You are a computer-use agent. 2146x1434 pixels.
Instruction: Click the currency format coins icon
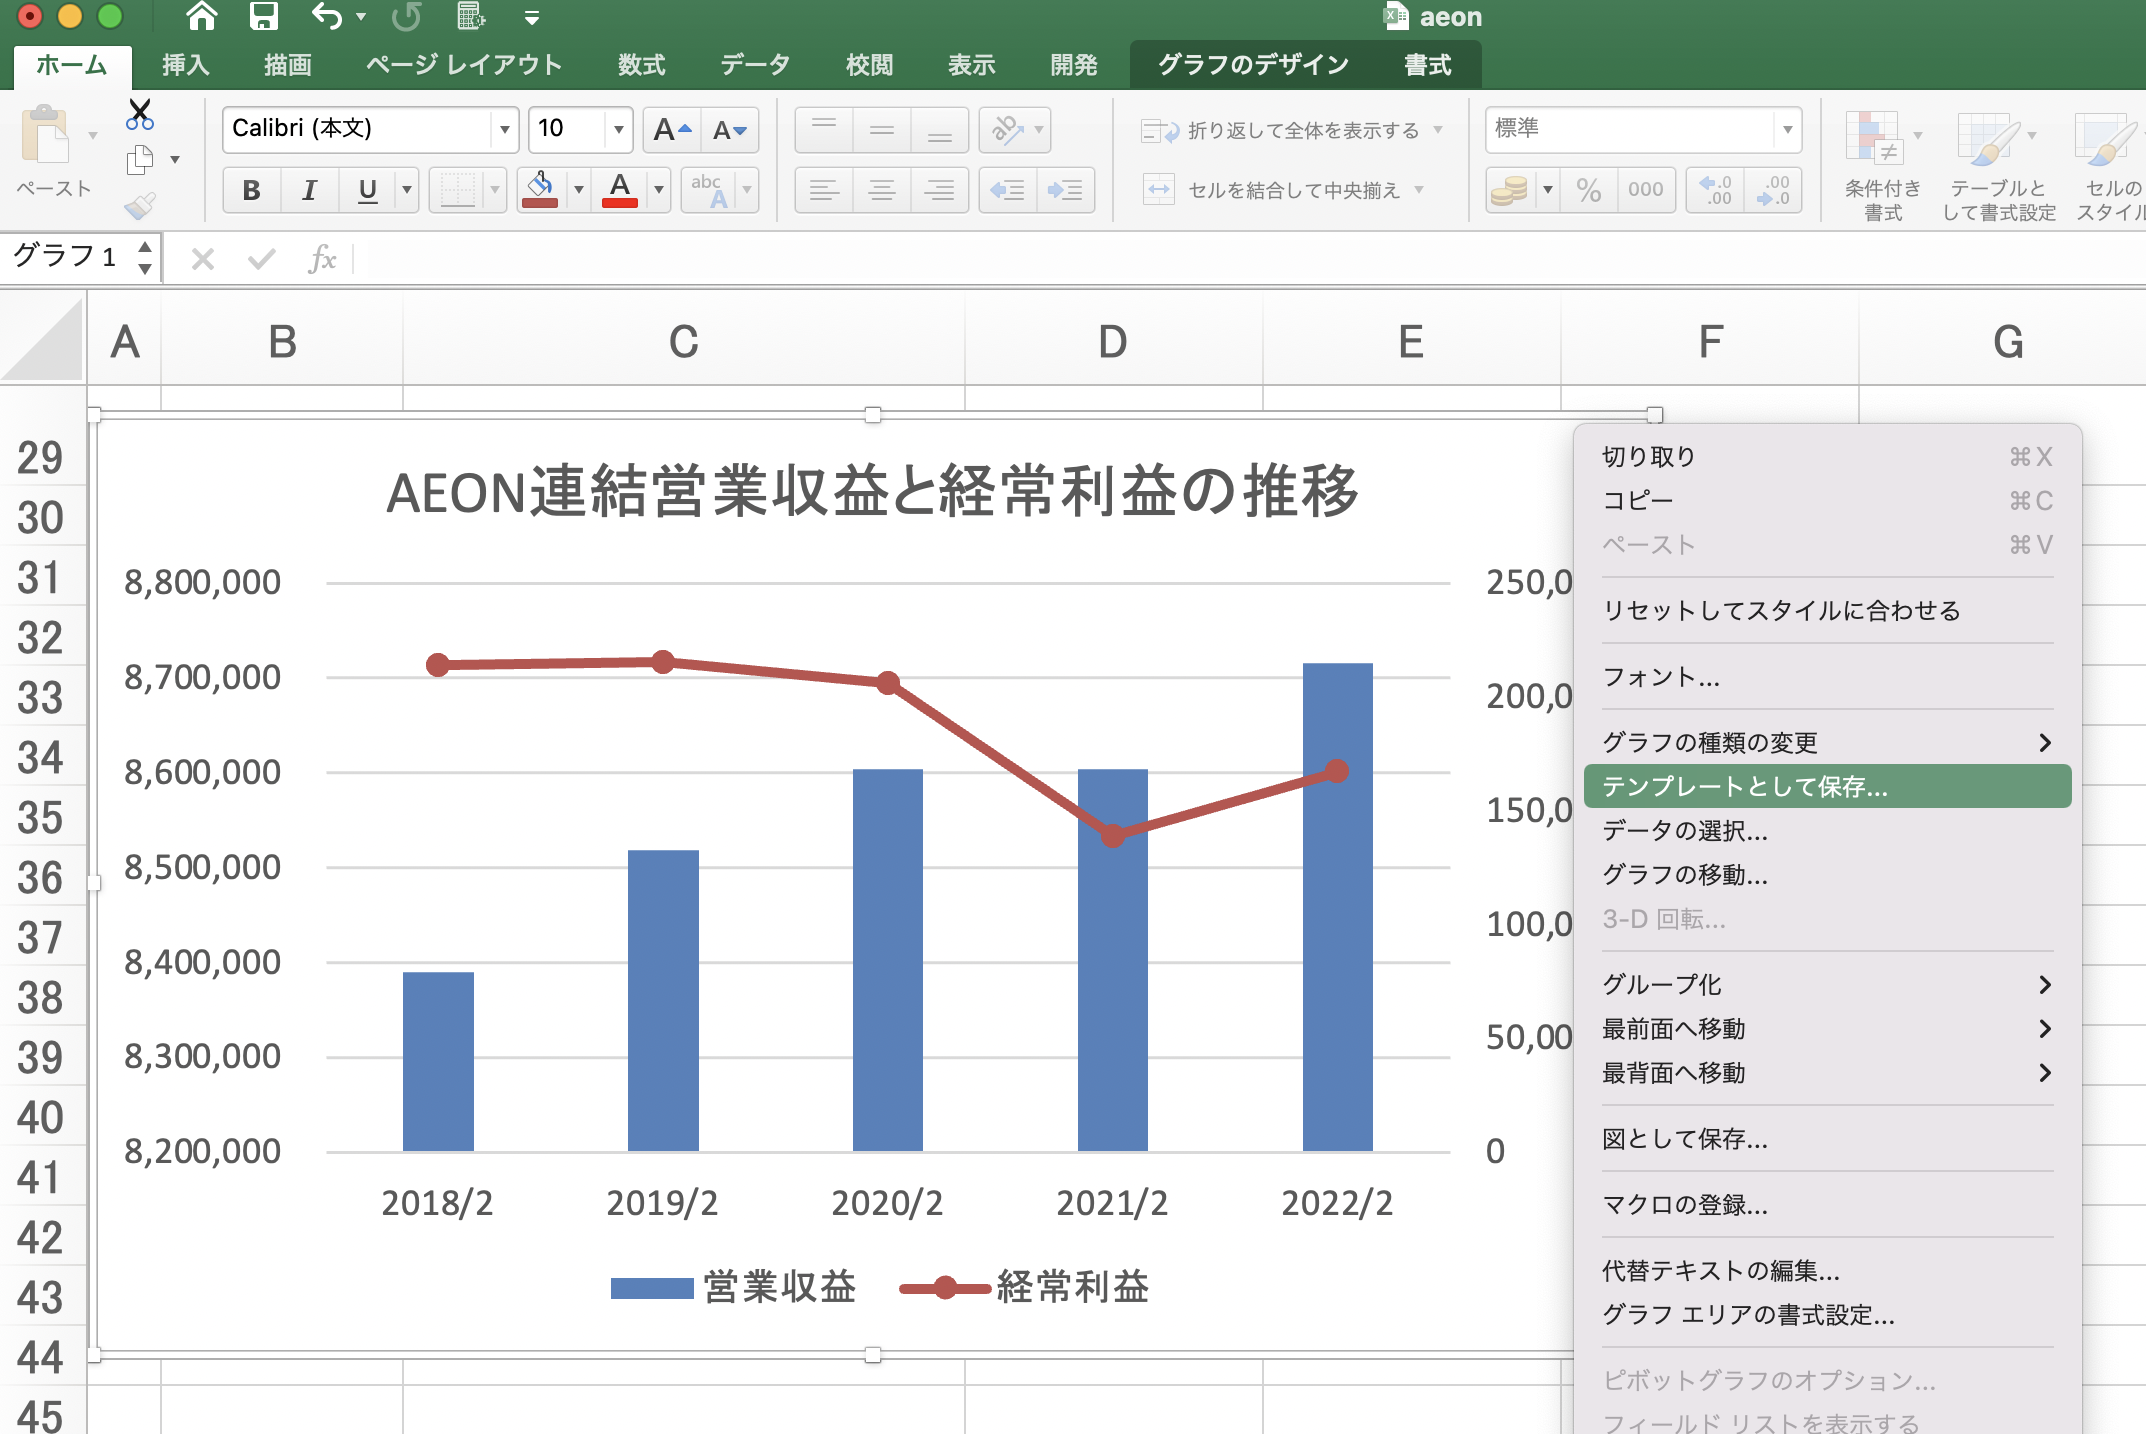pos(1509,190)
